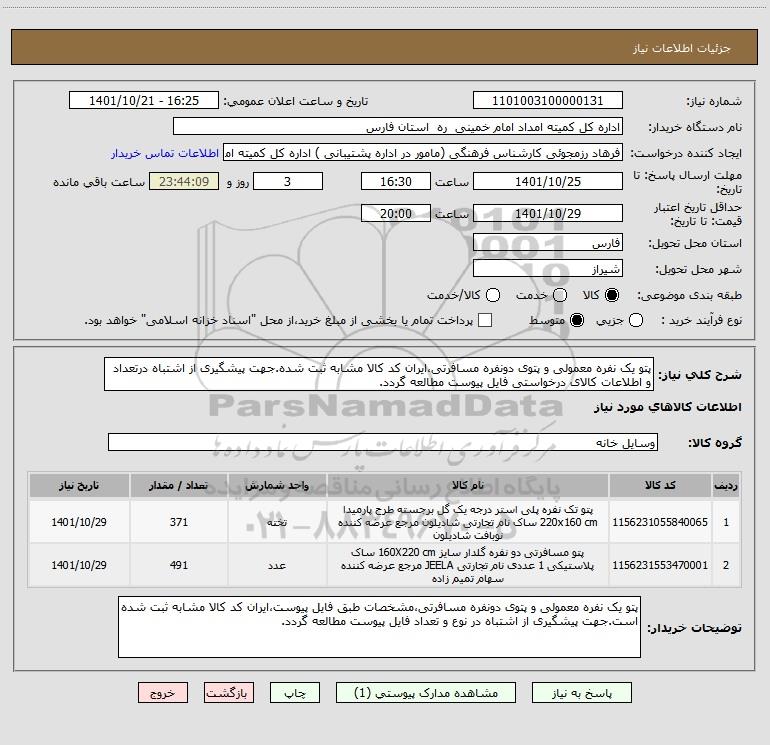The image size is (770, 745).
Task: Click the countdown timer 23:44:09
Action: point(184,181)
